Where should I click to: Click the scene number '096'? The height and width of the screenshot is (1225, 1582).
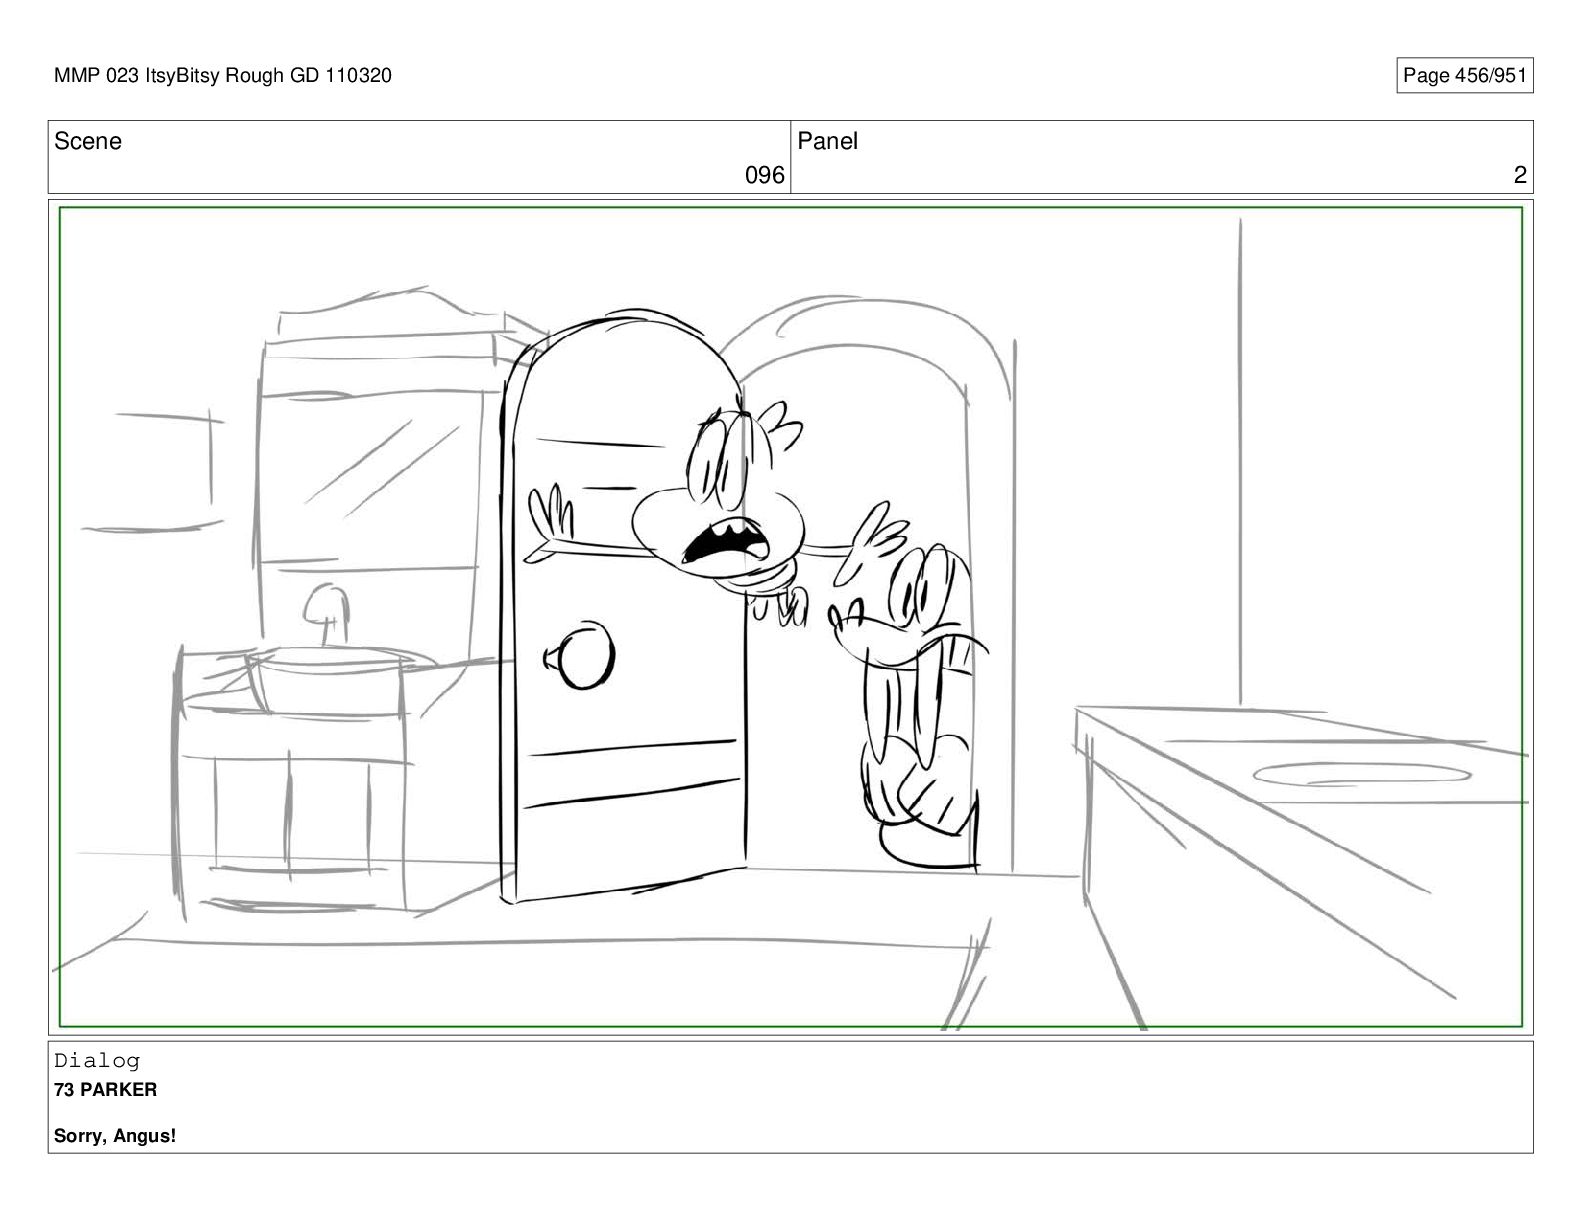coord(765,175)
